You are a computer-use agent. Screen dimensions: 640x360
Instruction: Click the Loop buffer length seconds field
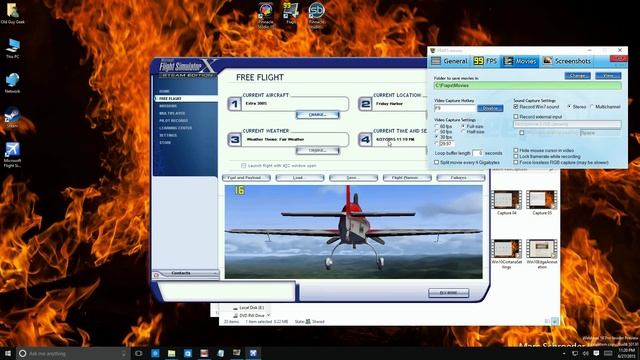478,153
